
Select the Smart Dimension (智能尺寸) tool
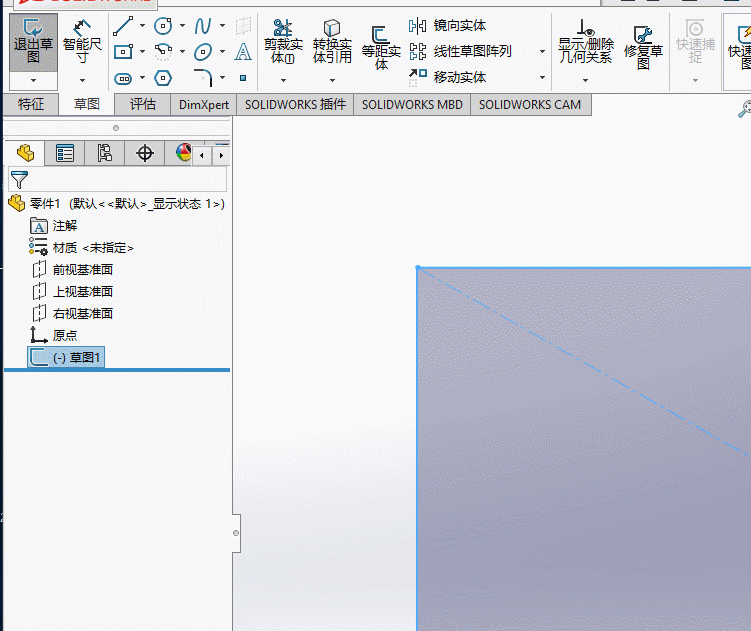[82, 42]
